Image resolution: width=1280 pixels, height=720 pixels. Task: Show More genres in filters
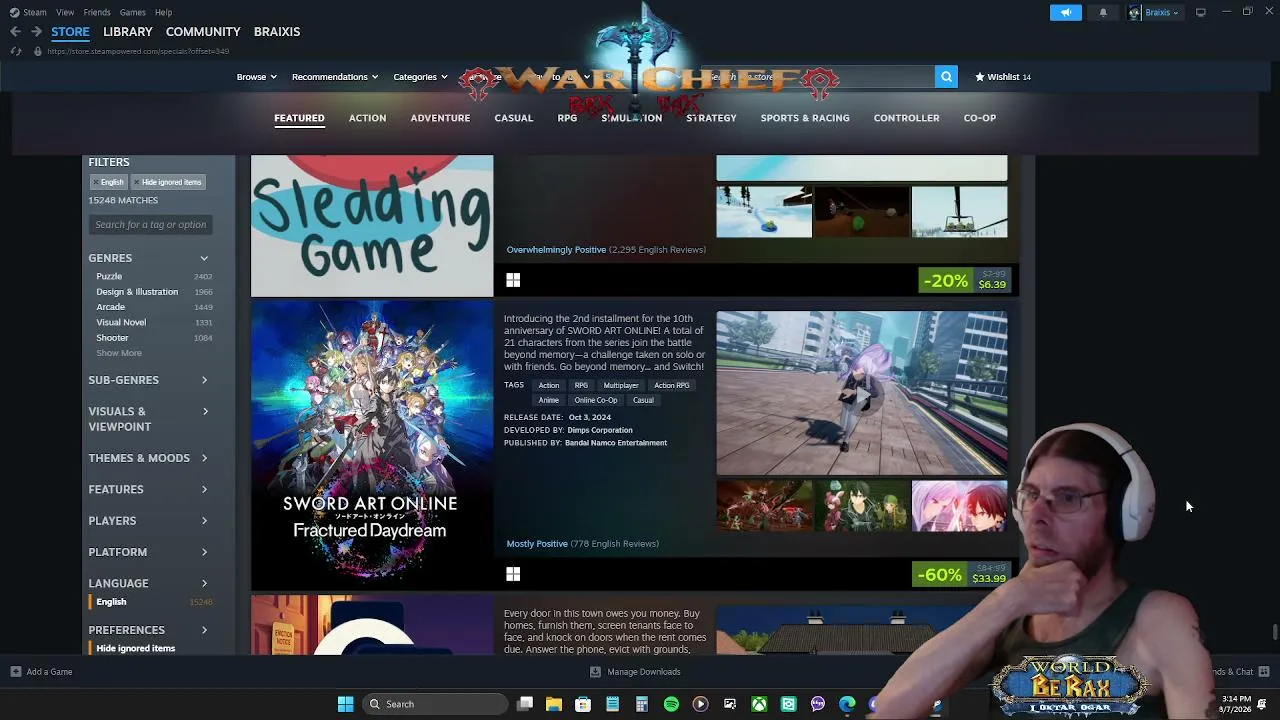(x=119, y=353)
